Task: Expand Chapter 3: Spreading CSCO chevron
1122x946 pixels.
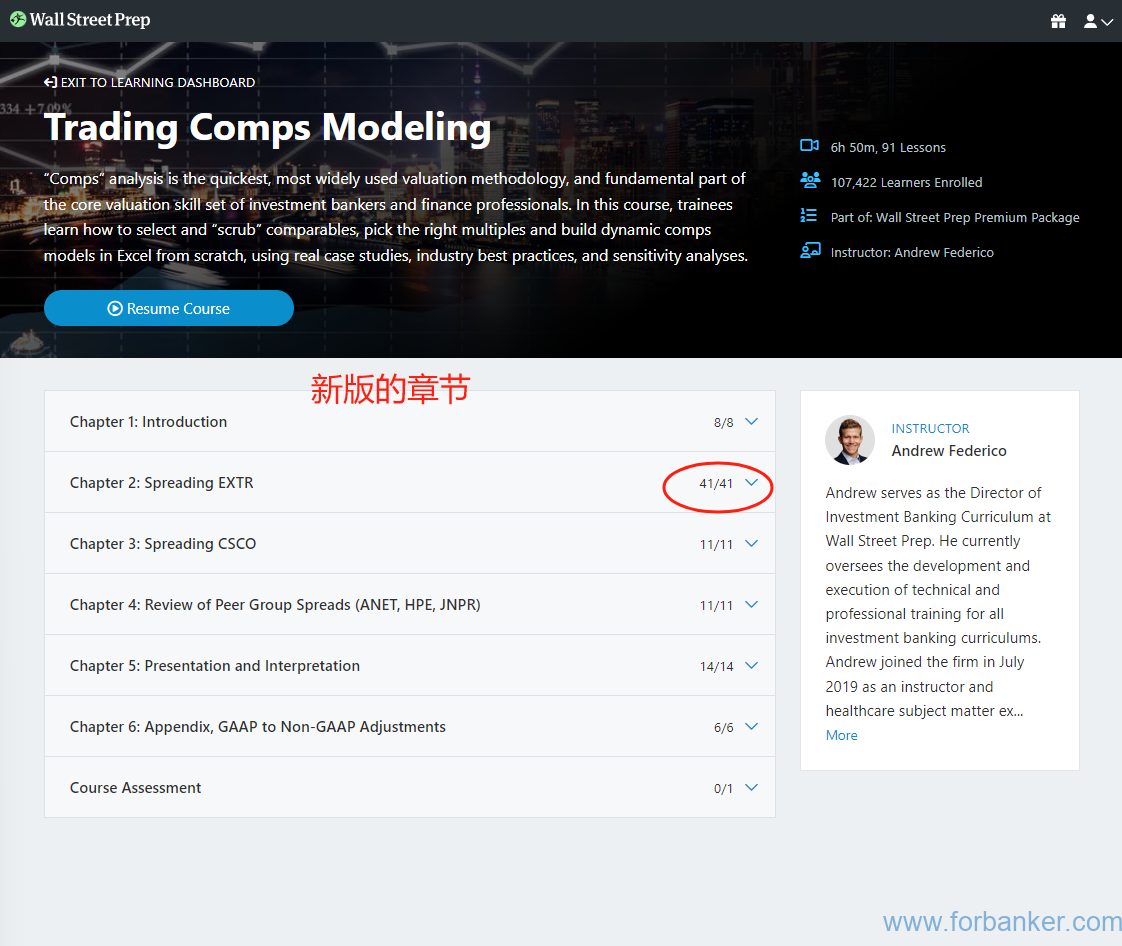Action: click(x=751, y=543)
